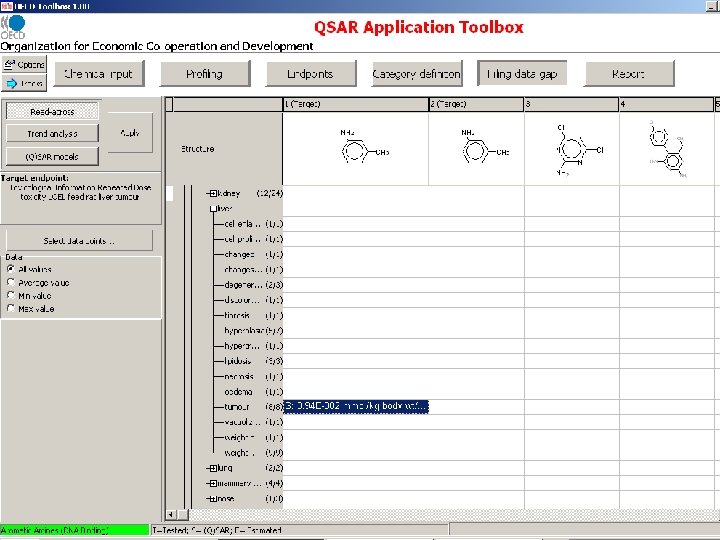Select the tumour row in the tree
The height and width of the screenshot is (540, 720).
coord(253,407)
